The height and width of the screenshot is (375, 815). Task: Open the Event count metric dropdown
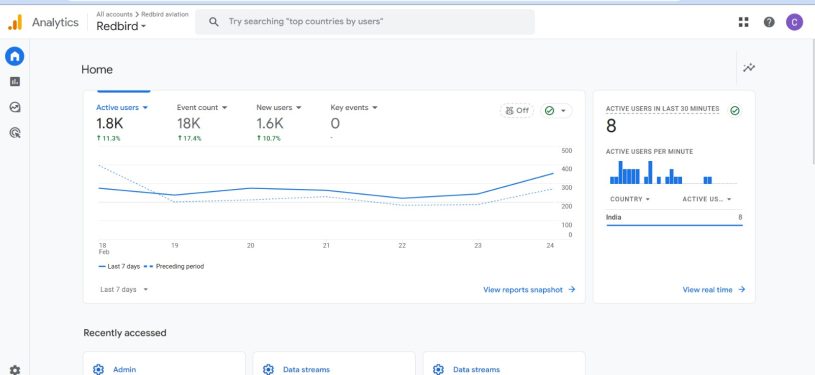[x=202, y=108]
